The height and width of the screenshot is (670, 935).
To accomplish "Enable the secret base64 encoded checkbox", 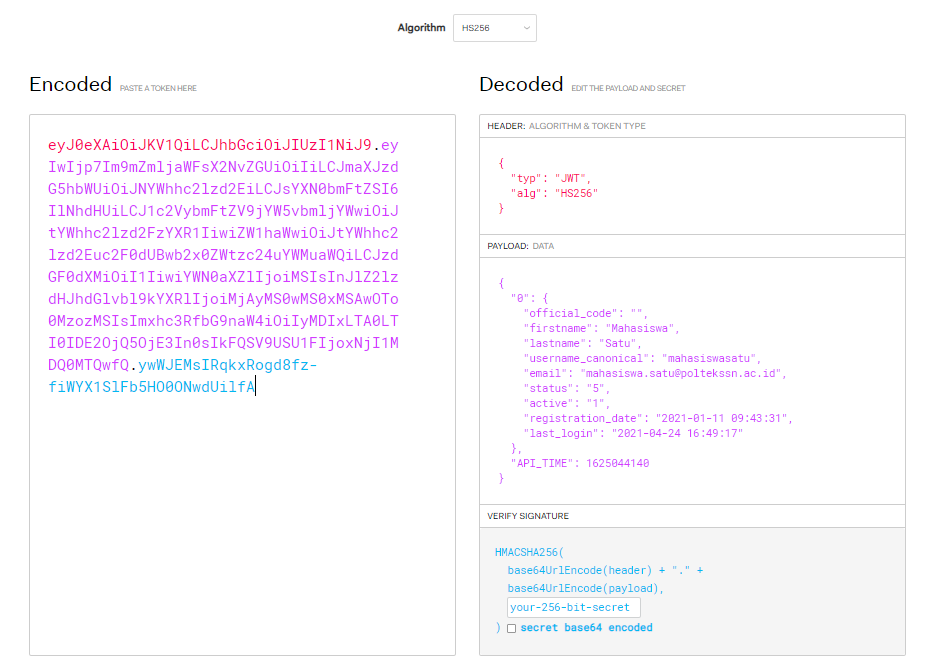I will [x=512, y=629].
